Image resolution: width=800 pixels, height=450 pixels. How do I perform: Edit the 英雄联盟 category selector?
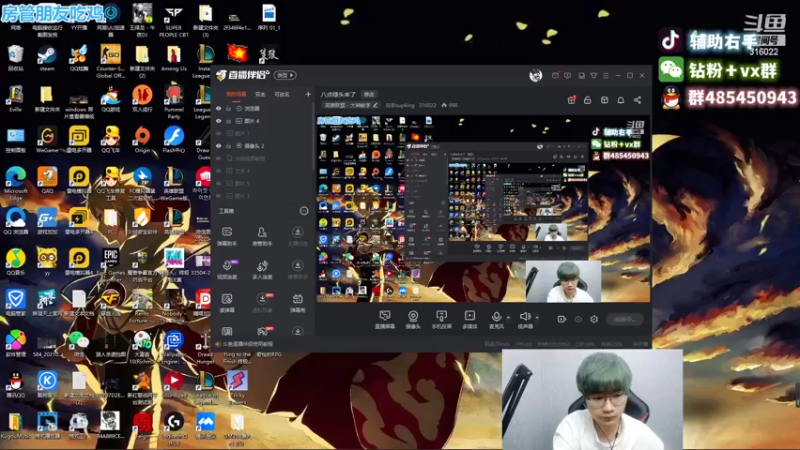pyautogui.click(x=351, y=105)
